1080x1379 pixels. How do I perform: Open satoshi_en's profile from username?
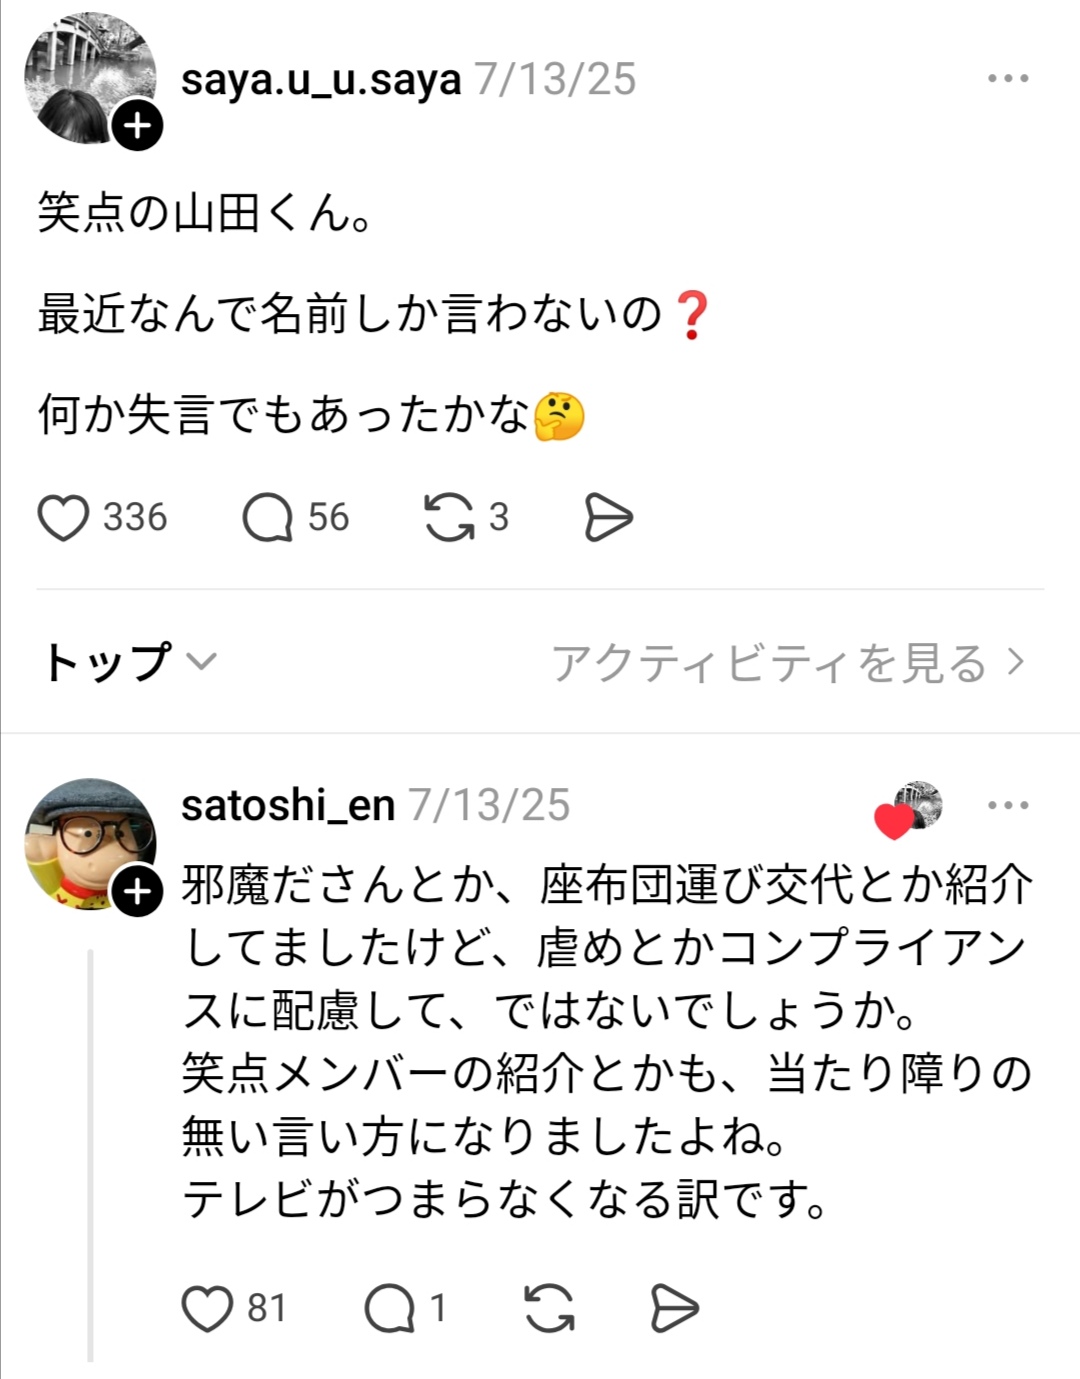(x=288, y=805)
